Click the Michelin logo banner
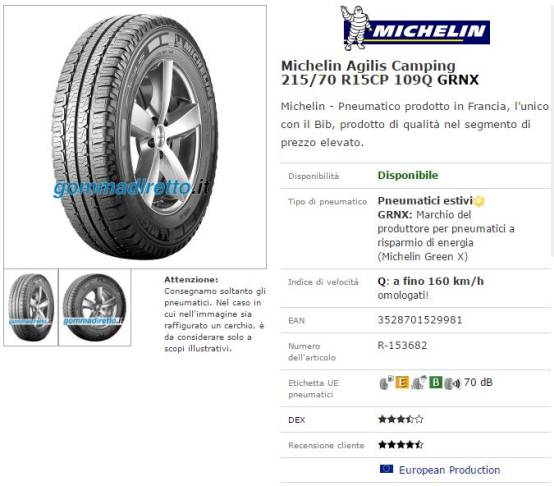The height and width of the screenshot is (486, 554). [x=415, y=28]
